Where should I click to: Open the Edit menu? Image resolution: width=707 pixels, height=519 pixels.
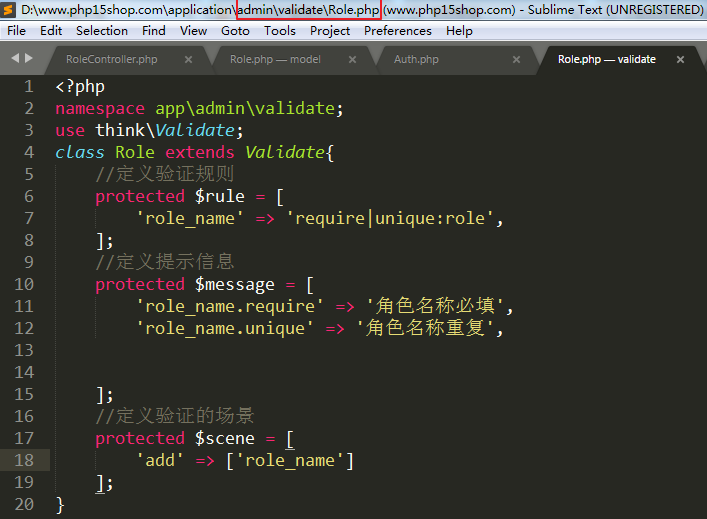point(51,31)
